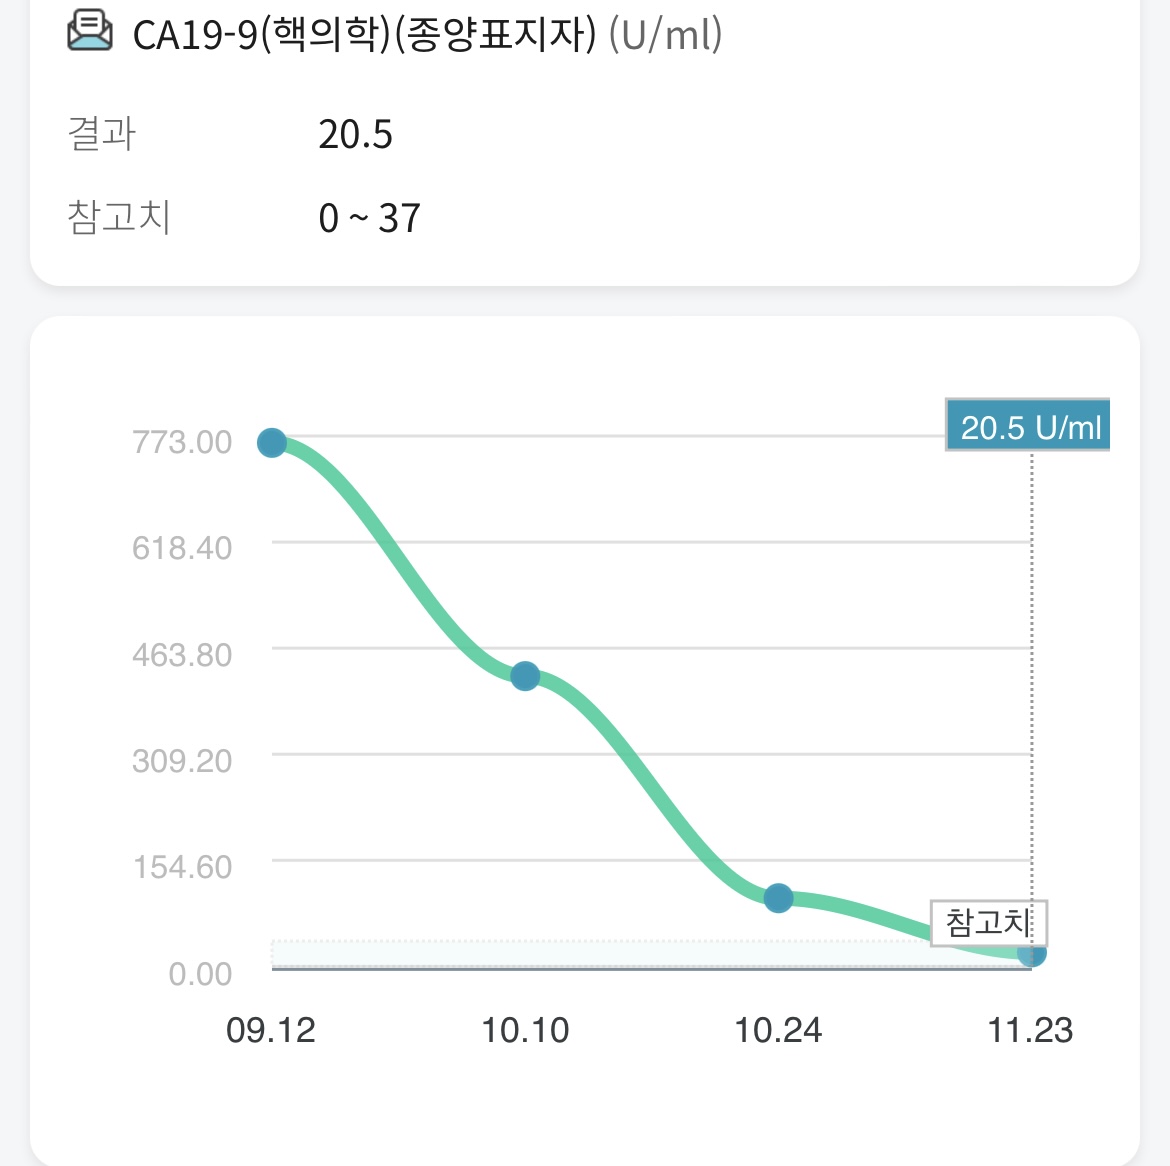Tap the 10.24 date axis label
The height and width of the screenshot is (1166, 1170).
[778, 1030]
